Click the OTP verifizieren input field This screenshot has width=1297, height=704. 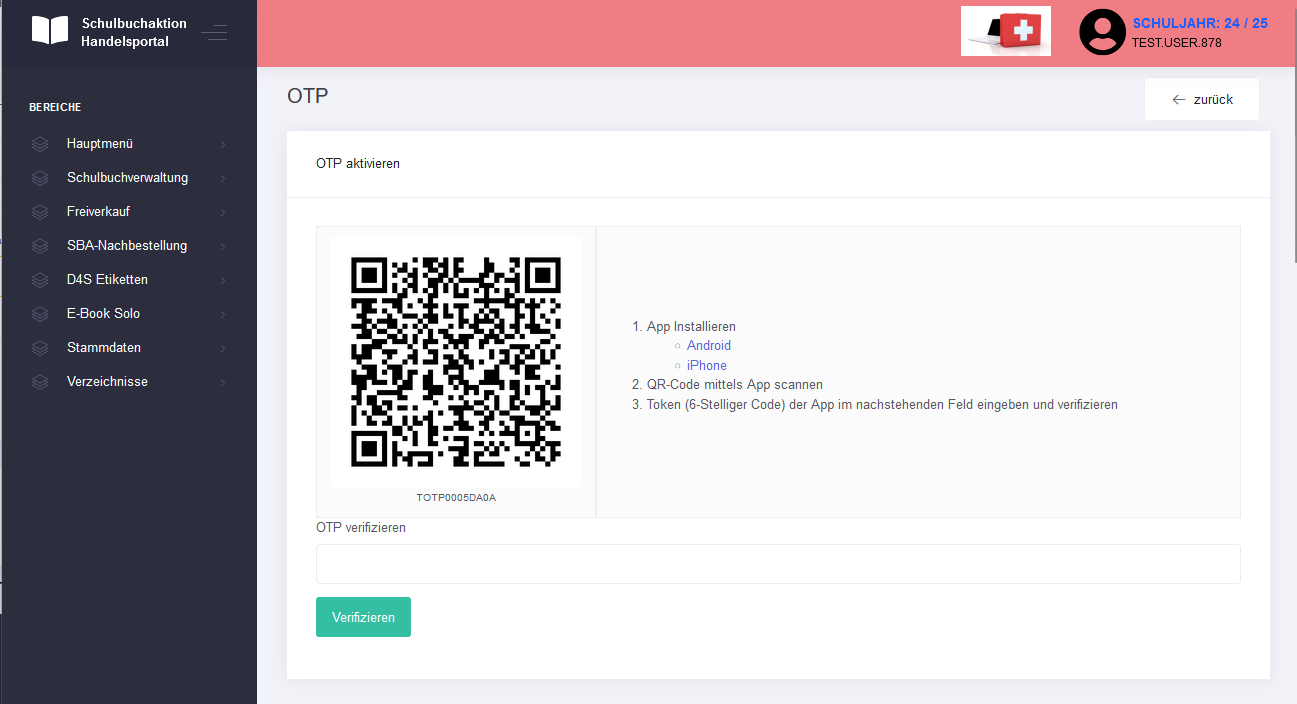pos(778,564)
